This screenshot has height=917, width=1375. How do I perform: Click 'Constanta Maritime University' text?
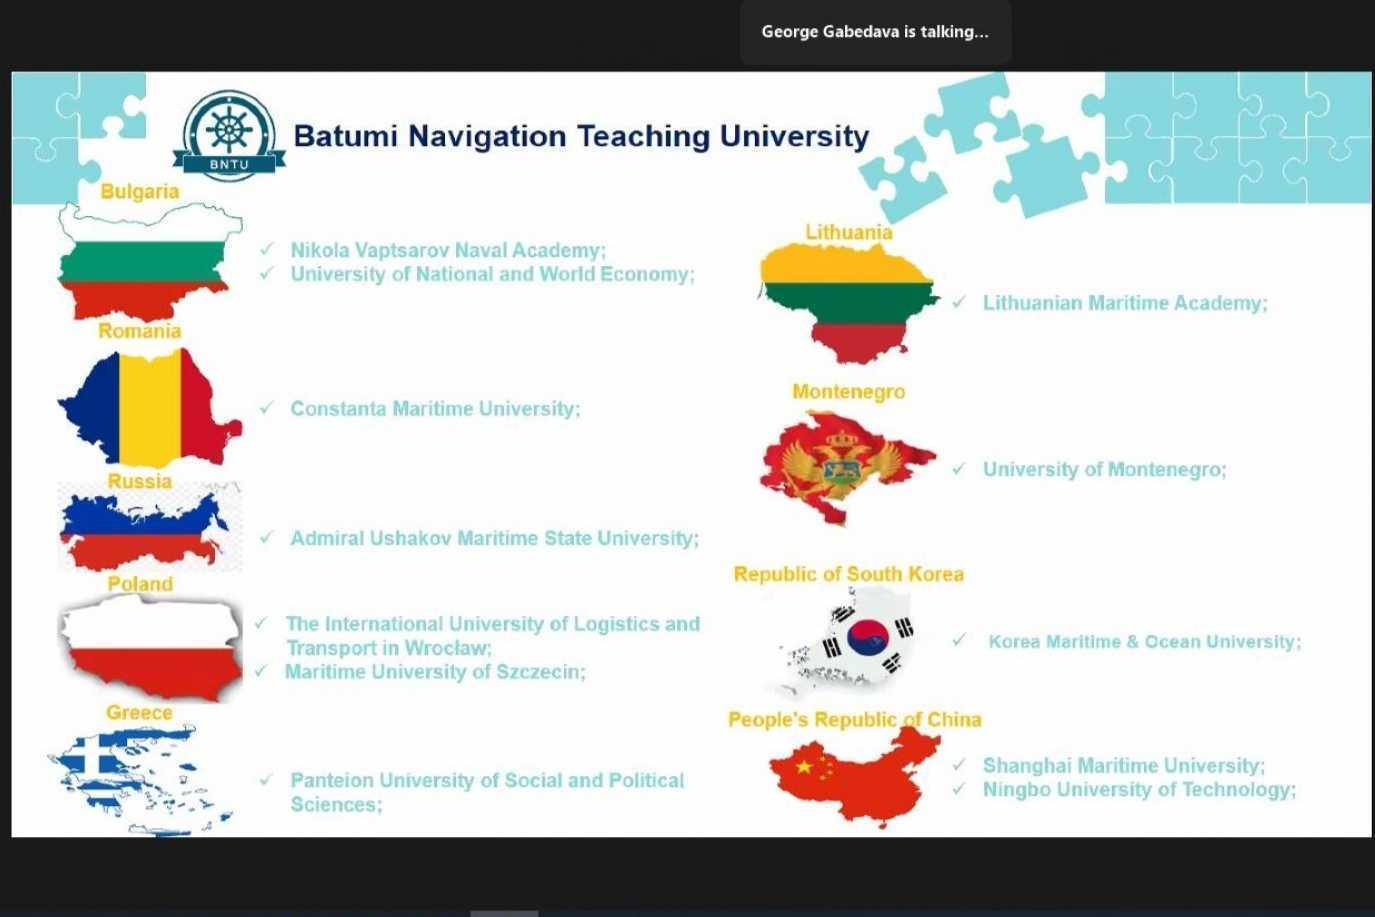pyautogui.click(x=435, y=408)
